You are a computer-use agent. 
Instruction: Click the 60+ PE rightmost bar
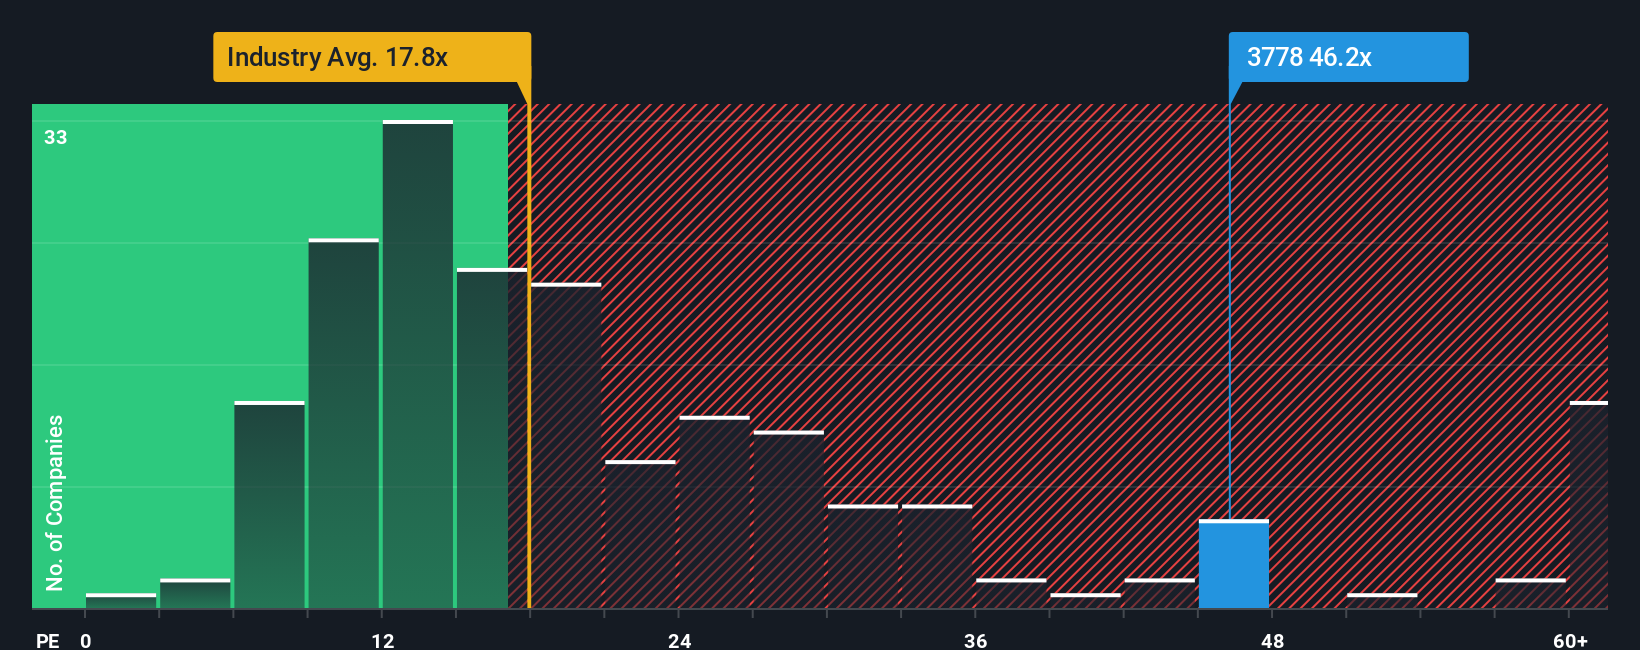coord(1589,505)
